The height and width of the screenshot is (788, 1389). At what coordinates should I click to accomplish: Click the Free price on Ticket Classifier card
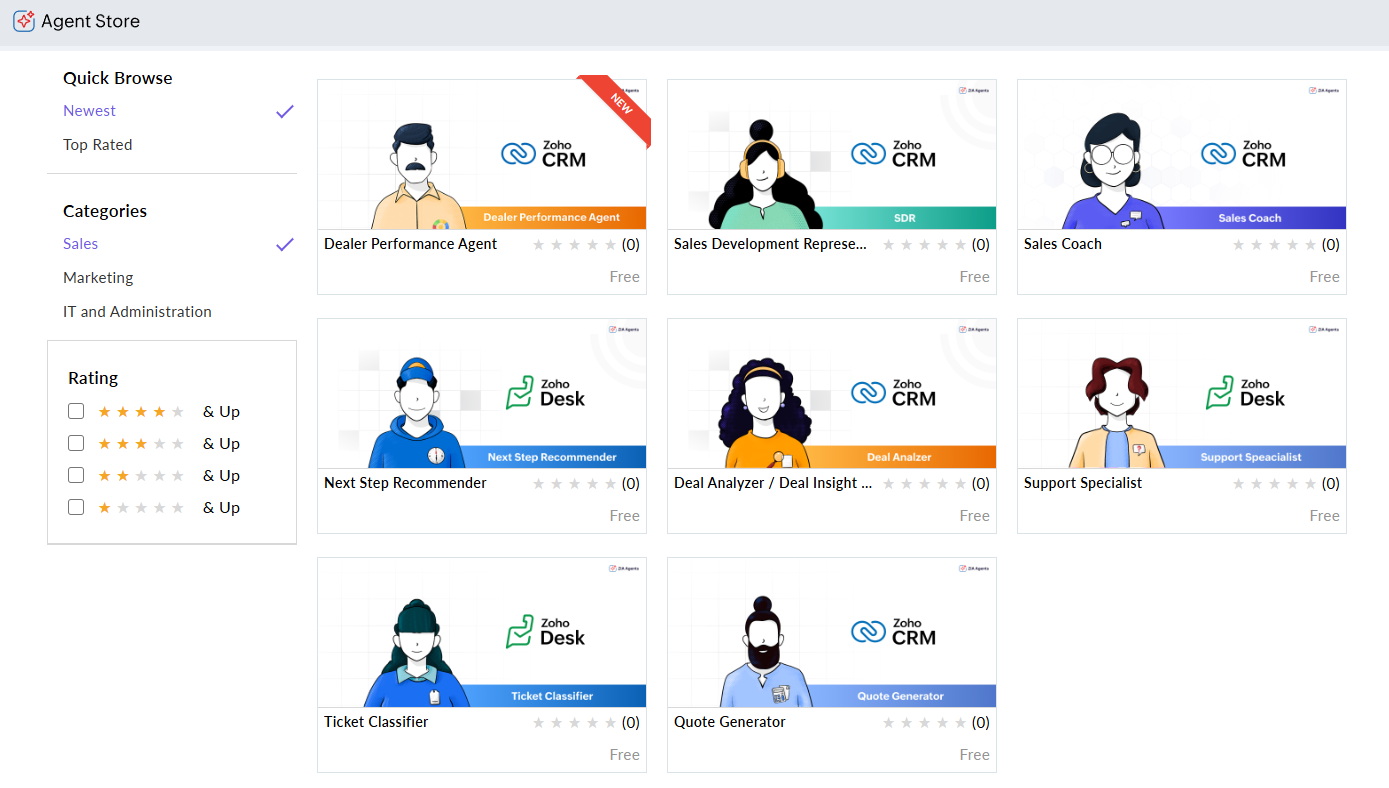tap(624, 755)
